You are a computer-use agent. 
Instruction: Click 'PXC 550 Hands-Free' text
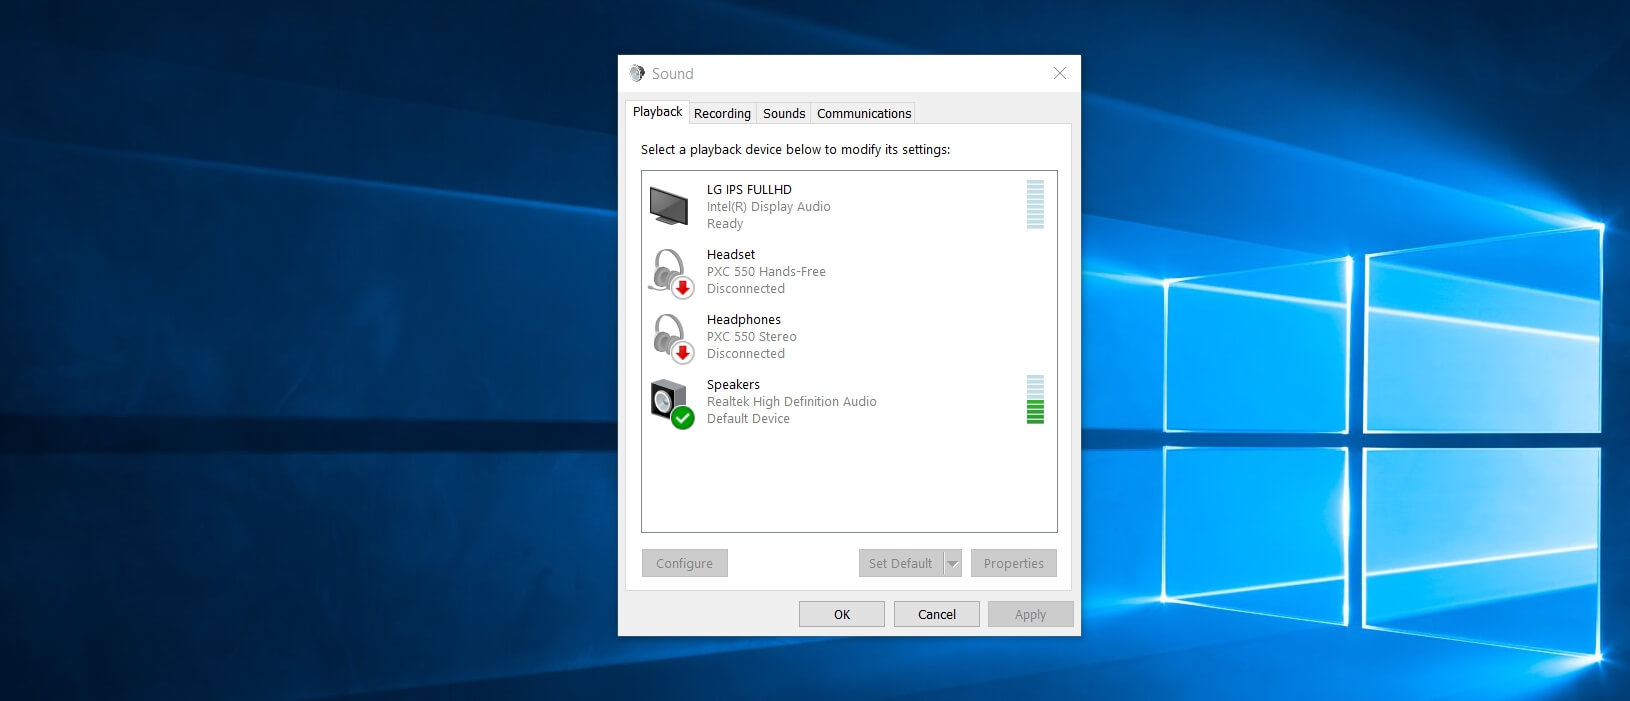click(766, 272)
